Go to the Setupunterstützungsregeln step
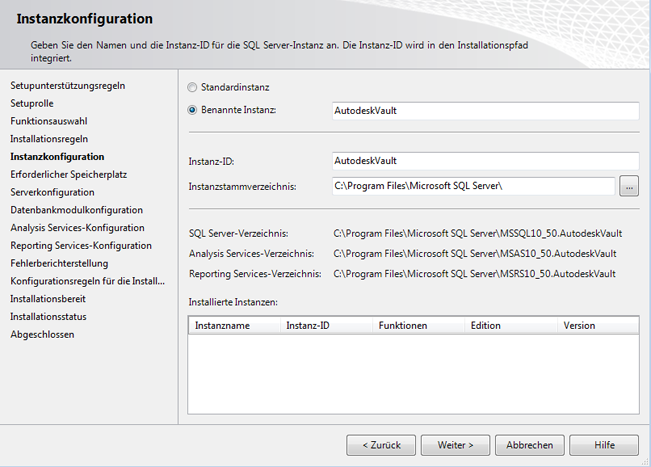The width and height of the screenshot is (651, 467). 68,86
